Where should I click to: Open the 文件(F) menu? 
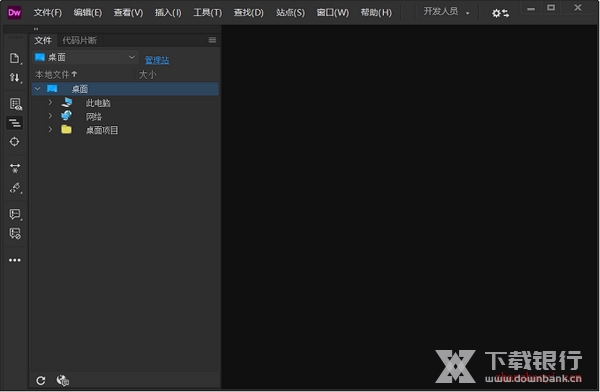coord(47,13)
